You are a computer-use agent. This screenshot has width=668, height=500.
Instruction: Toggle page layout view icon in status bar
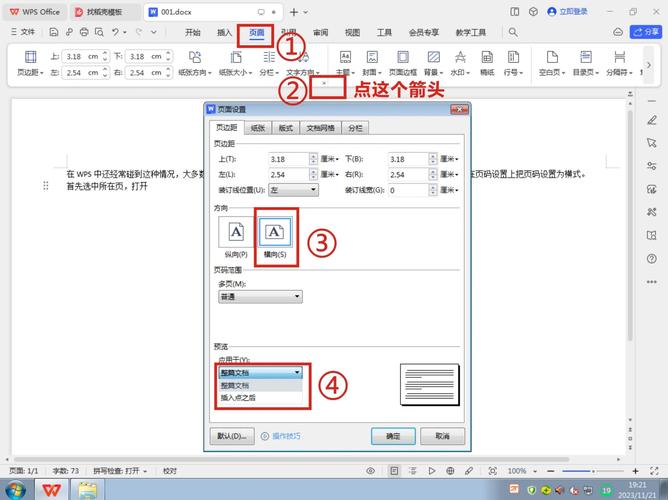click(394, 471)
